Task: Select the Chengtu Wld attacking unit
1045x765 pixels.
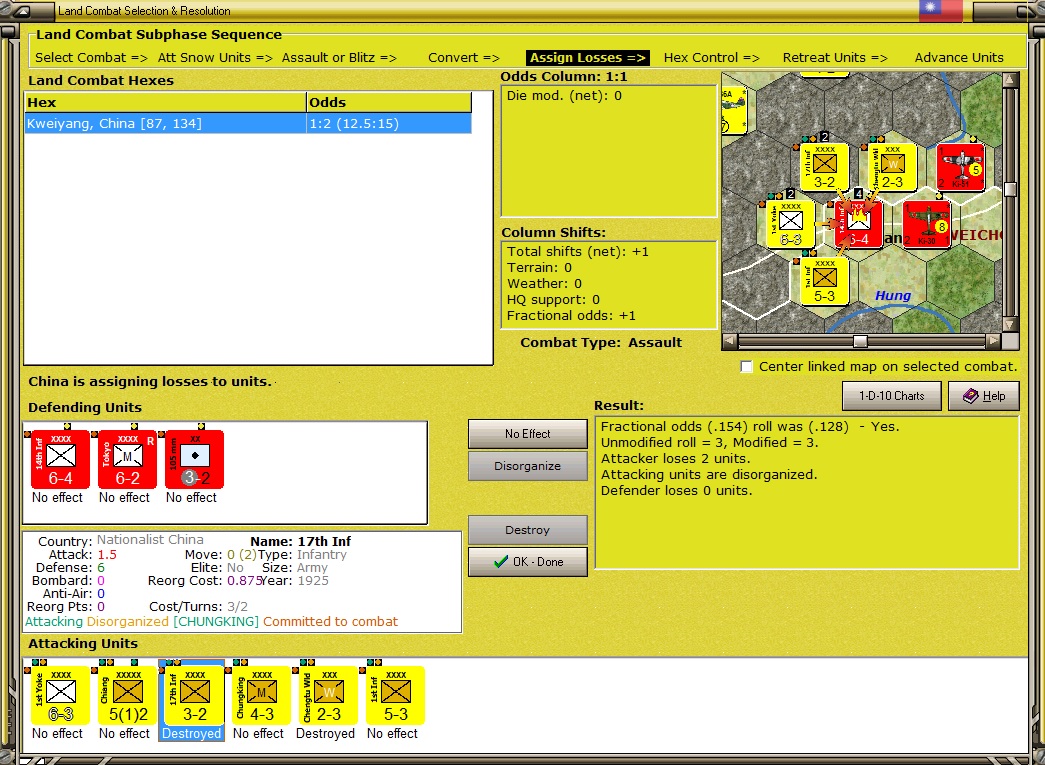Action: click(x=329, y=696)
